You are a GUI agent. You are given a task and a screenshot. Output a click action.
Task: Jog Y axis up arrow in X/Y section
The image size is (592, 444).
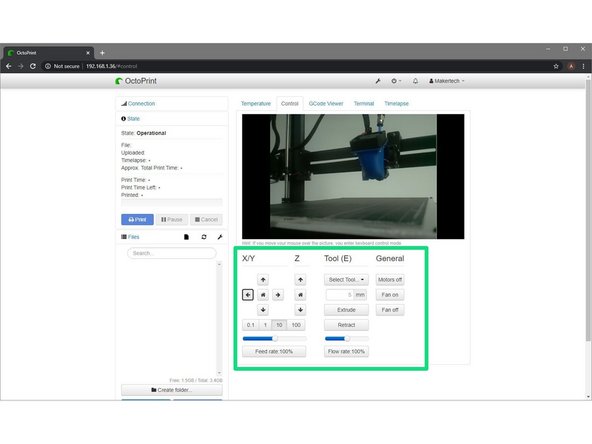coord(263,280)
